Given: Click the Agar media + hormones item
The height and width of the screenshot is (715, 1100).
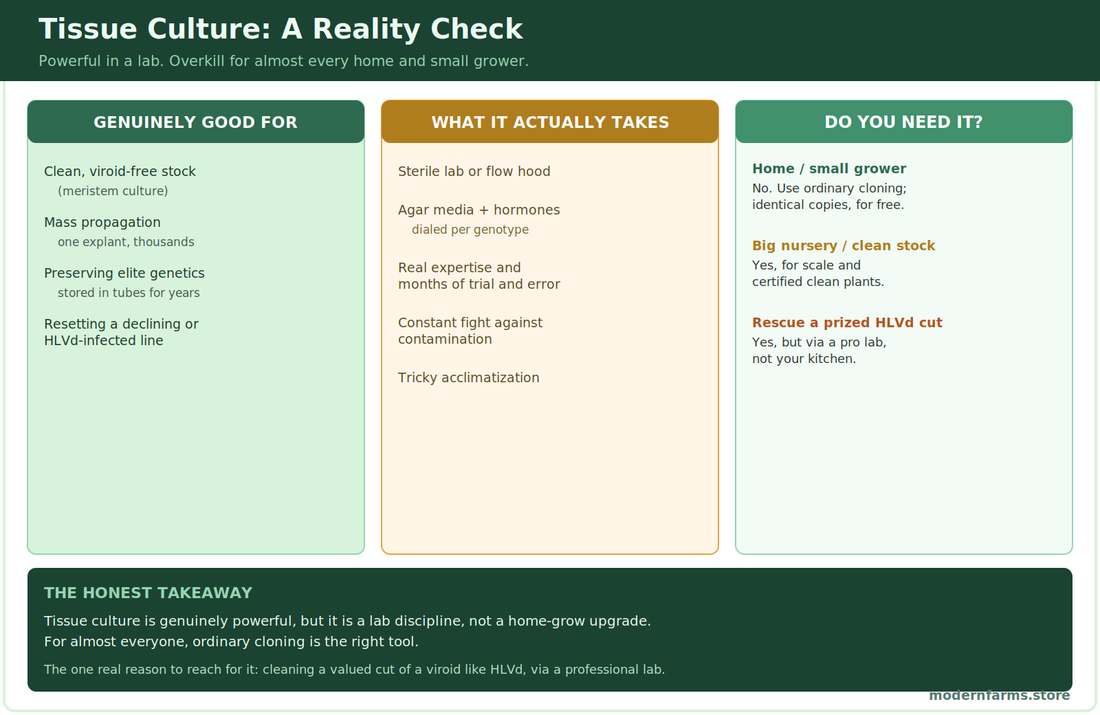Looking at the screenshot, I should pyautogui.click(x=479, y=210).
